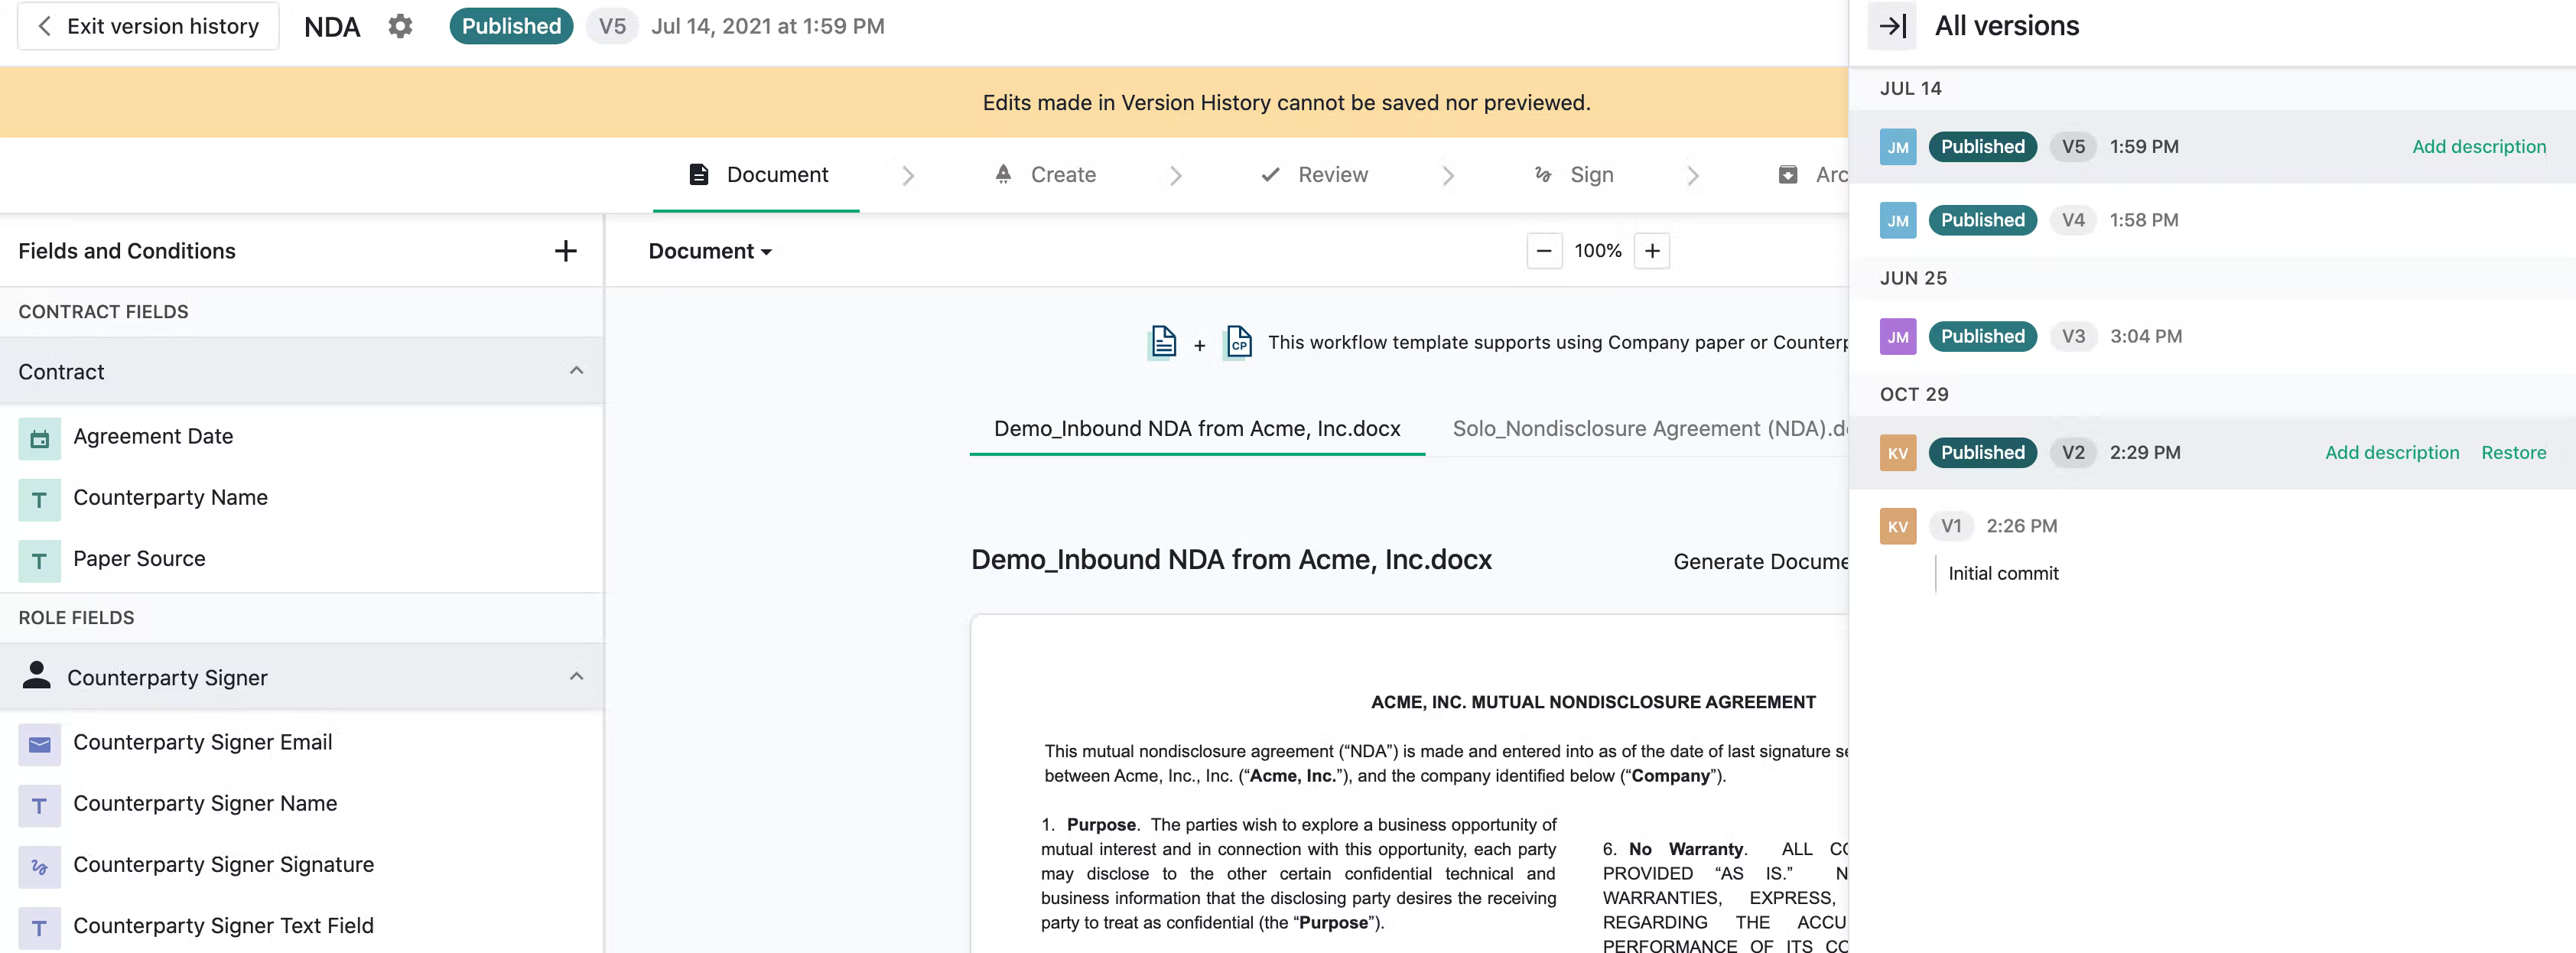Switch to Solo_Nondisclosure Agreement tab
The width and height of the screenshot is (2576, 953).
pyautogui.click(x=1648, y=429)
